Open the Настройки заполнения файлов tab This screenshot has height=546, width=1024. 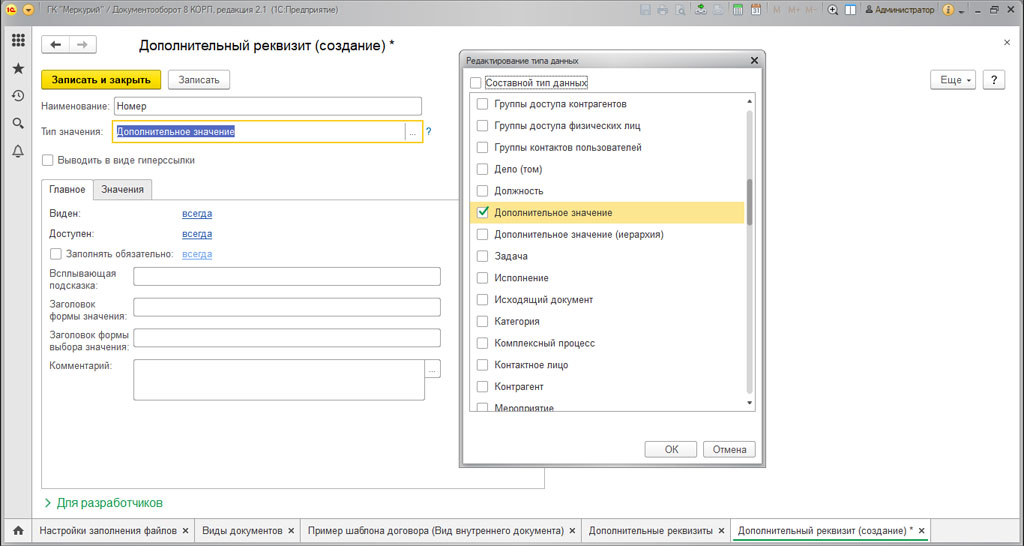coord(108,531)
